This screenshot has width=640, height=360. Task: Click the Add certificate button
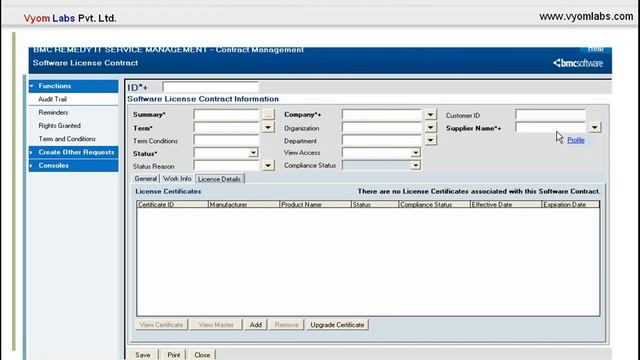[256, 325]
